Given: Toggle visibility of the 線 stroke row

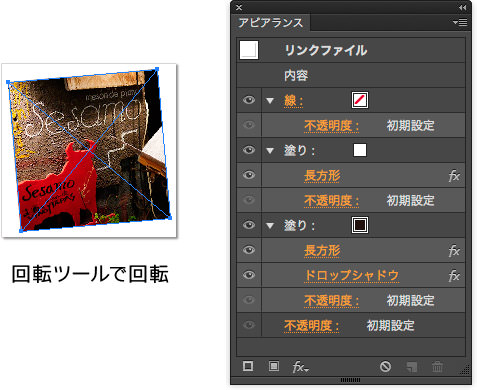Looking at the screenshot, I should click(249, 100).
